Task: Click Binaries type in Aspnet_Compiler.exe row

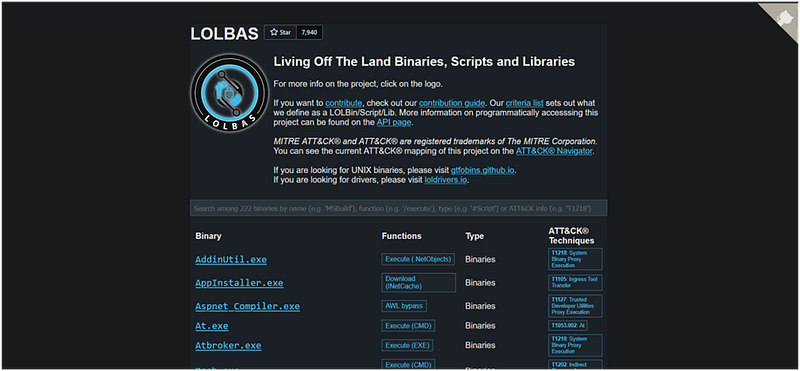Action: tap(480, 306)
